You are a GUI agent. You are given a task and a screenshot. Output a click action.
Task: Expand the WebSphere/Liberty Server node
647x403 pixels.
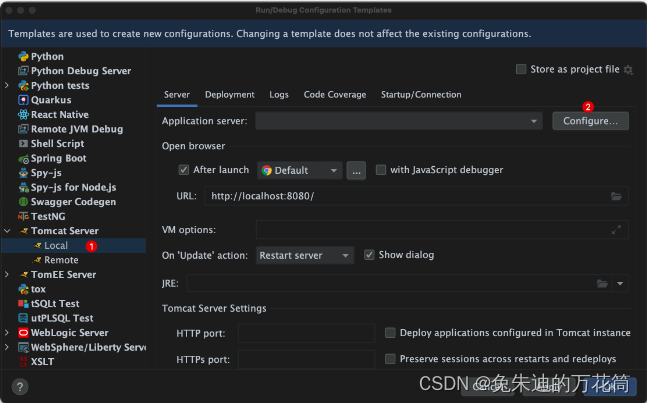tap(7, 347)
